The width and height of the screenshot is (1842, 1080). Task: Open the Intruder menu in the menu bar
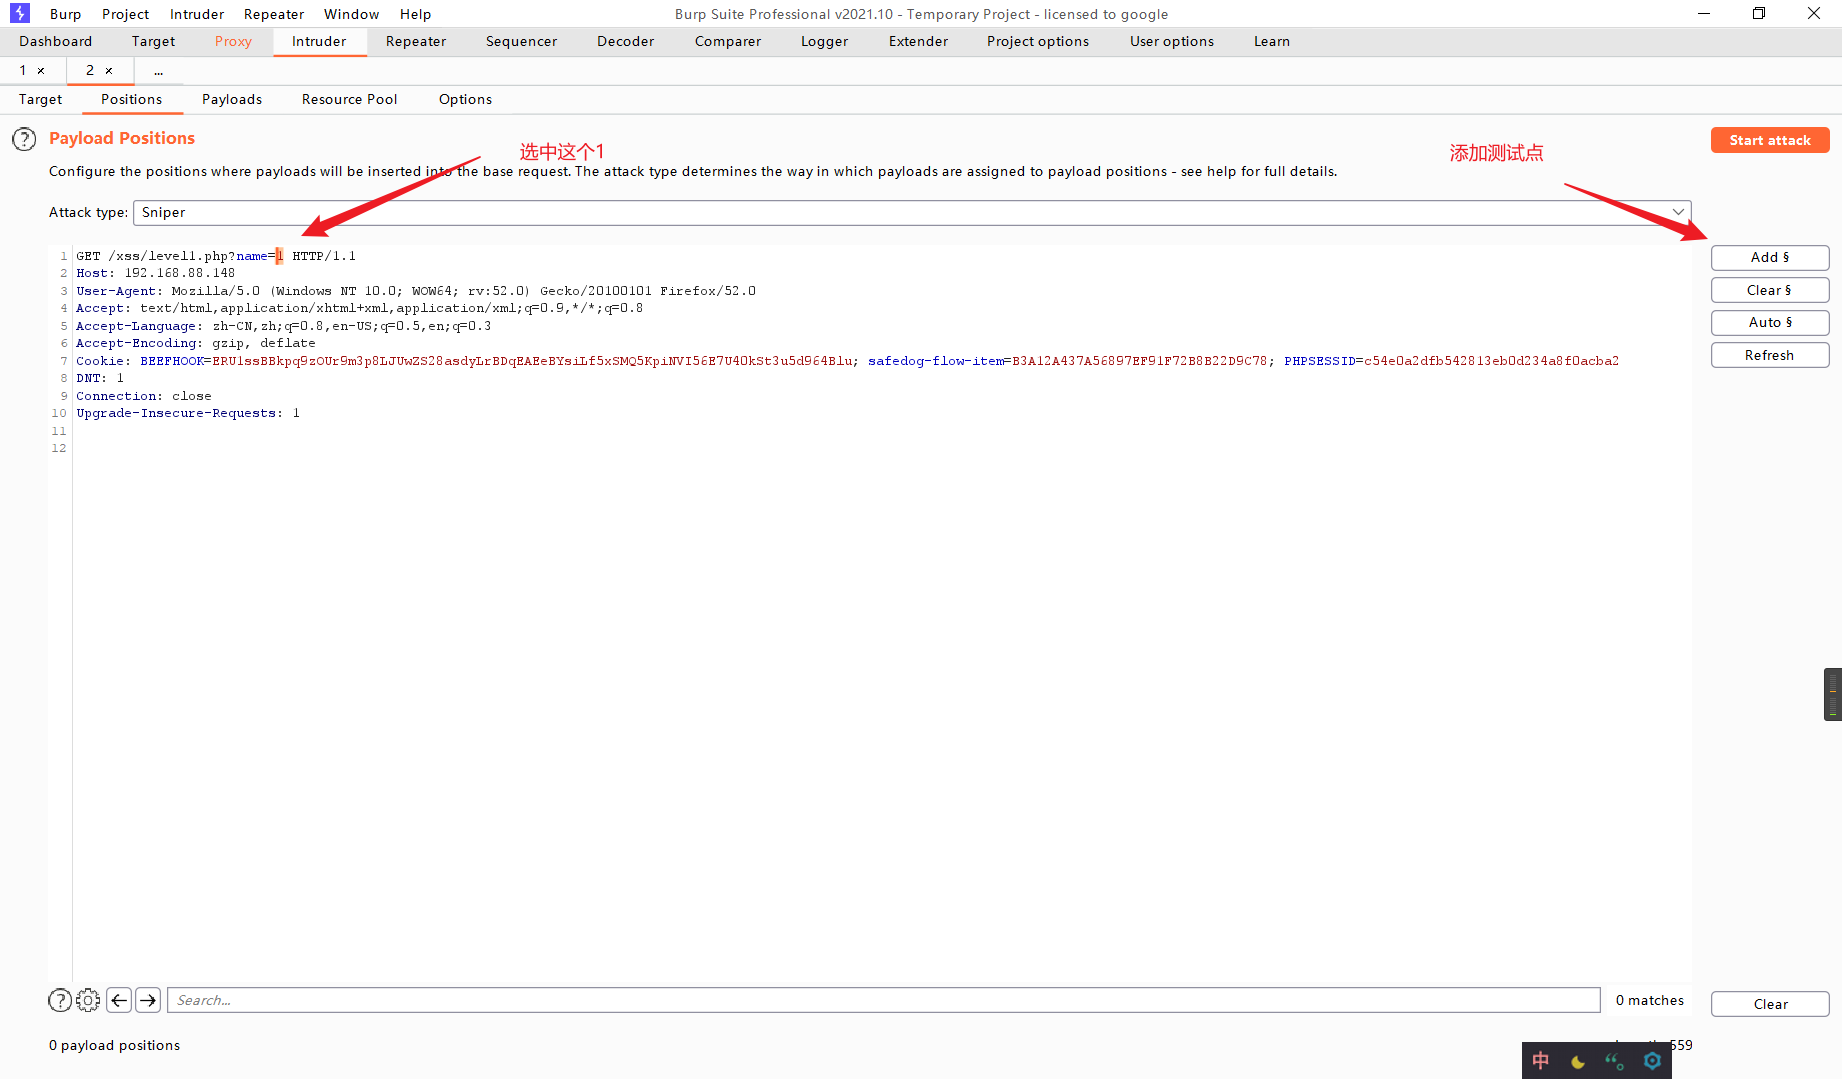click(196, 13)
